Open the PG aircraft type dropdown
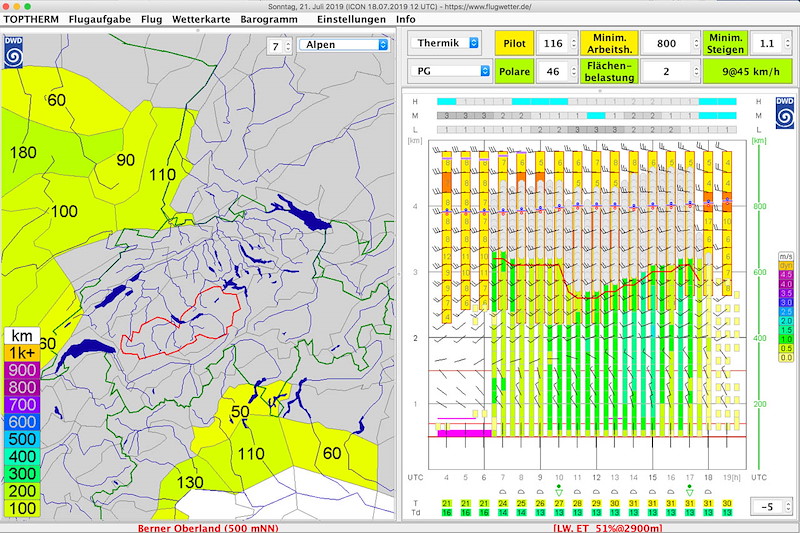800x533 pixels. tap(450, 71)
